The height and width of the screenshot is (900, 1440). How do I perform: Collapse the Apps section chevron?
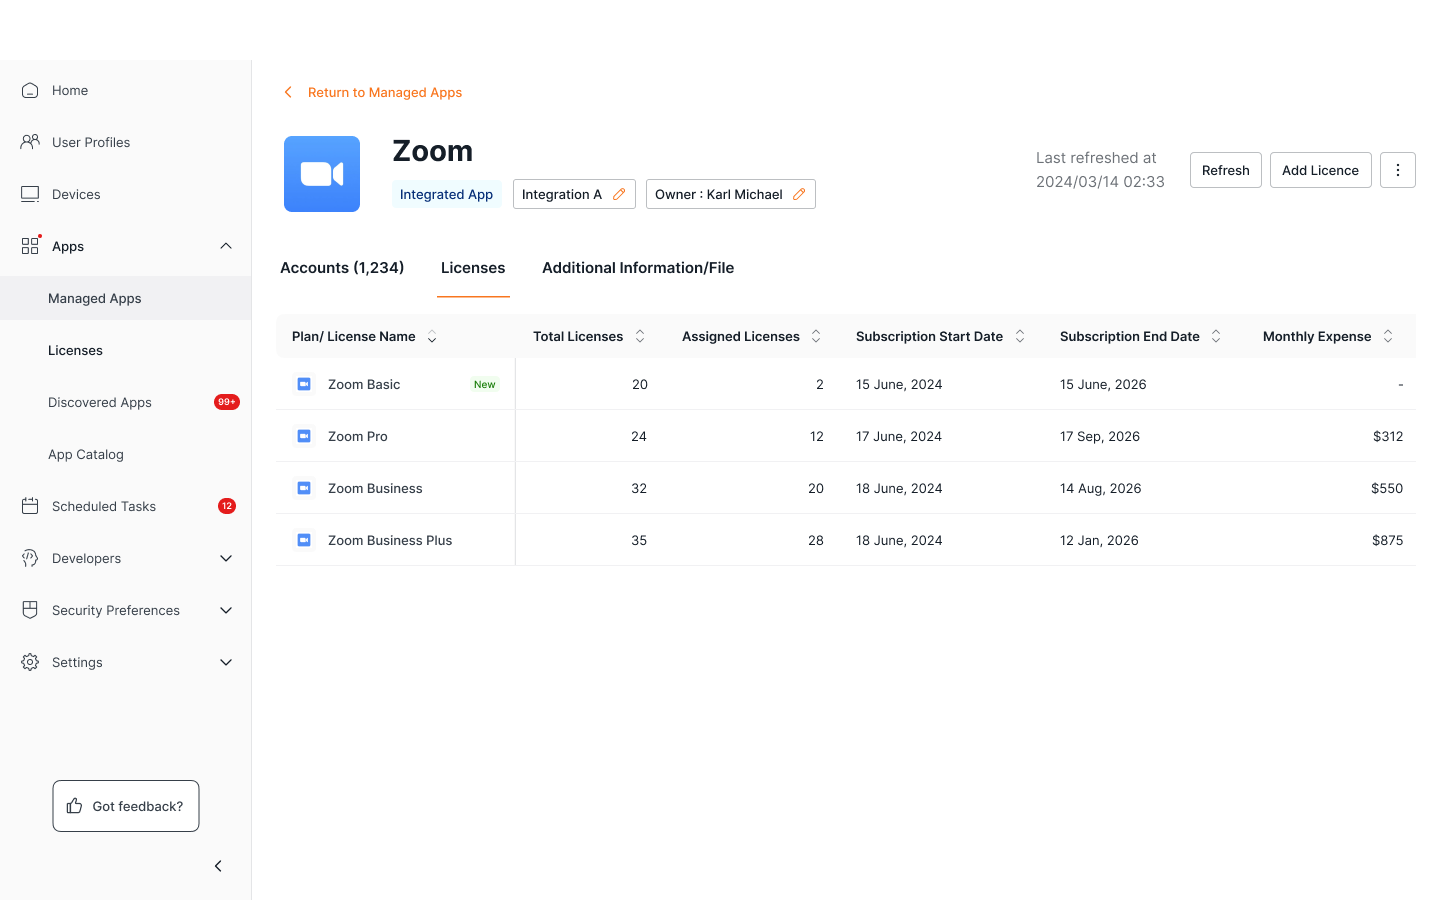pyautogui.click(x=226, y=246)
